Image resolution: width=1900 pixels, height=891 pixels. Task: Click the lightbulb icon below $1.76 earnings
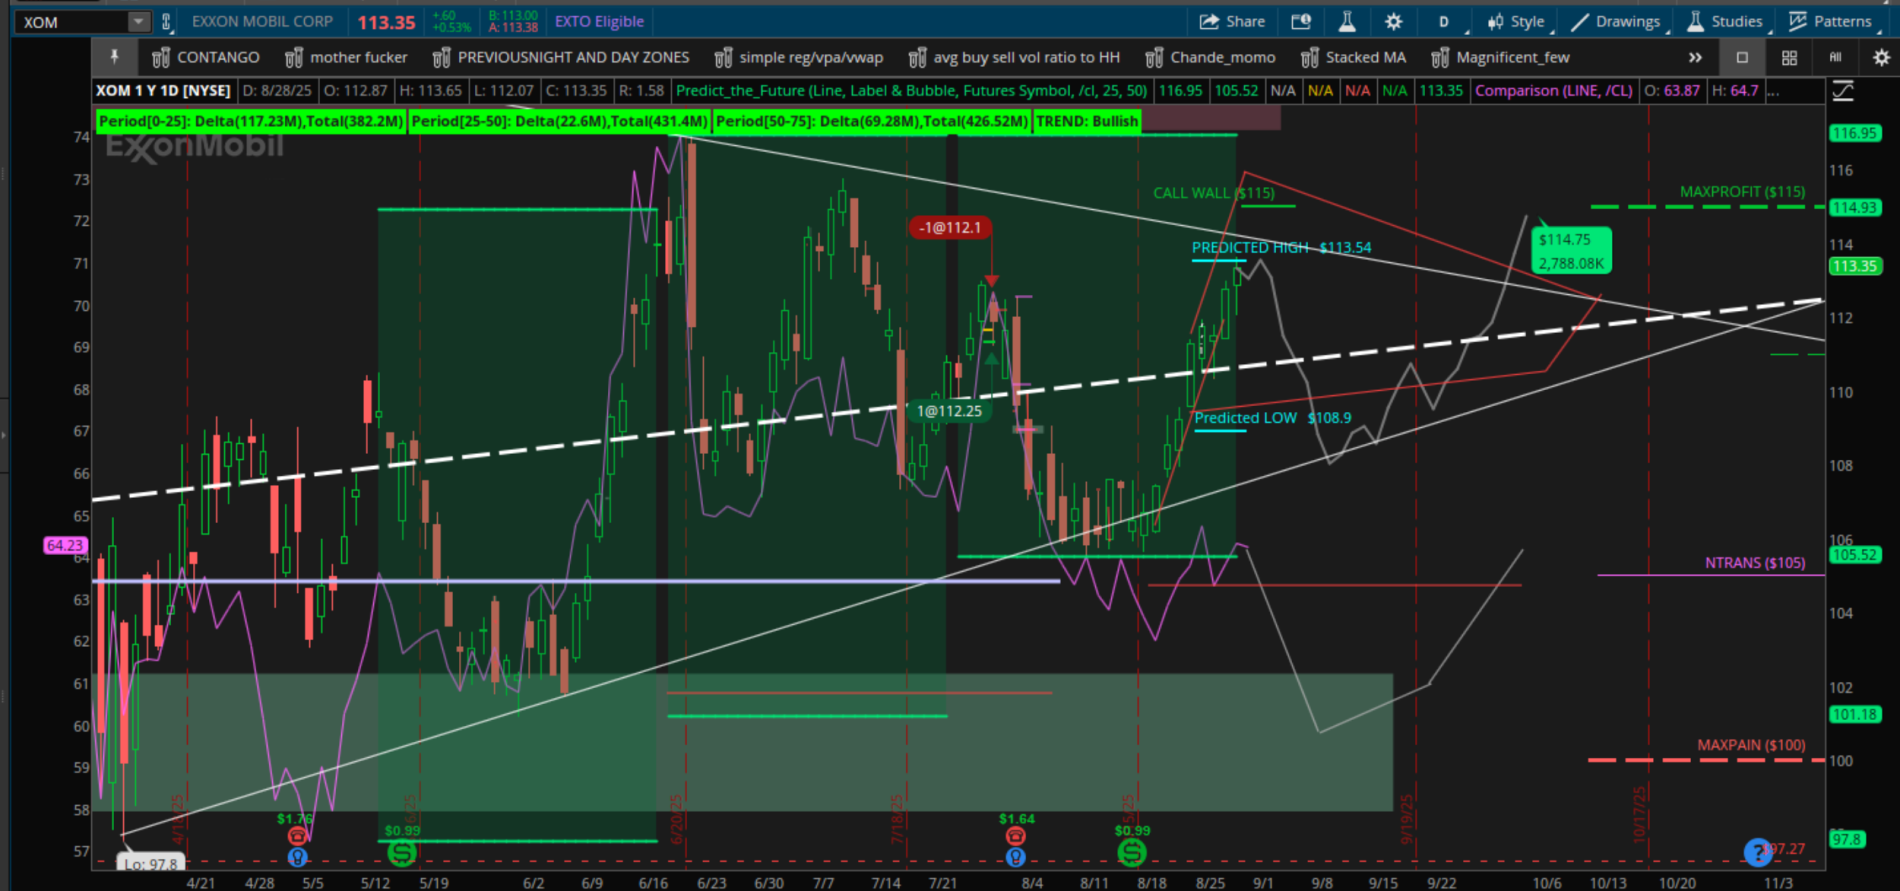point(297,857)
